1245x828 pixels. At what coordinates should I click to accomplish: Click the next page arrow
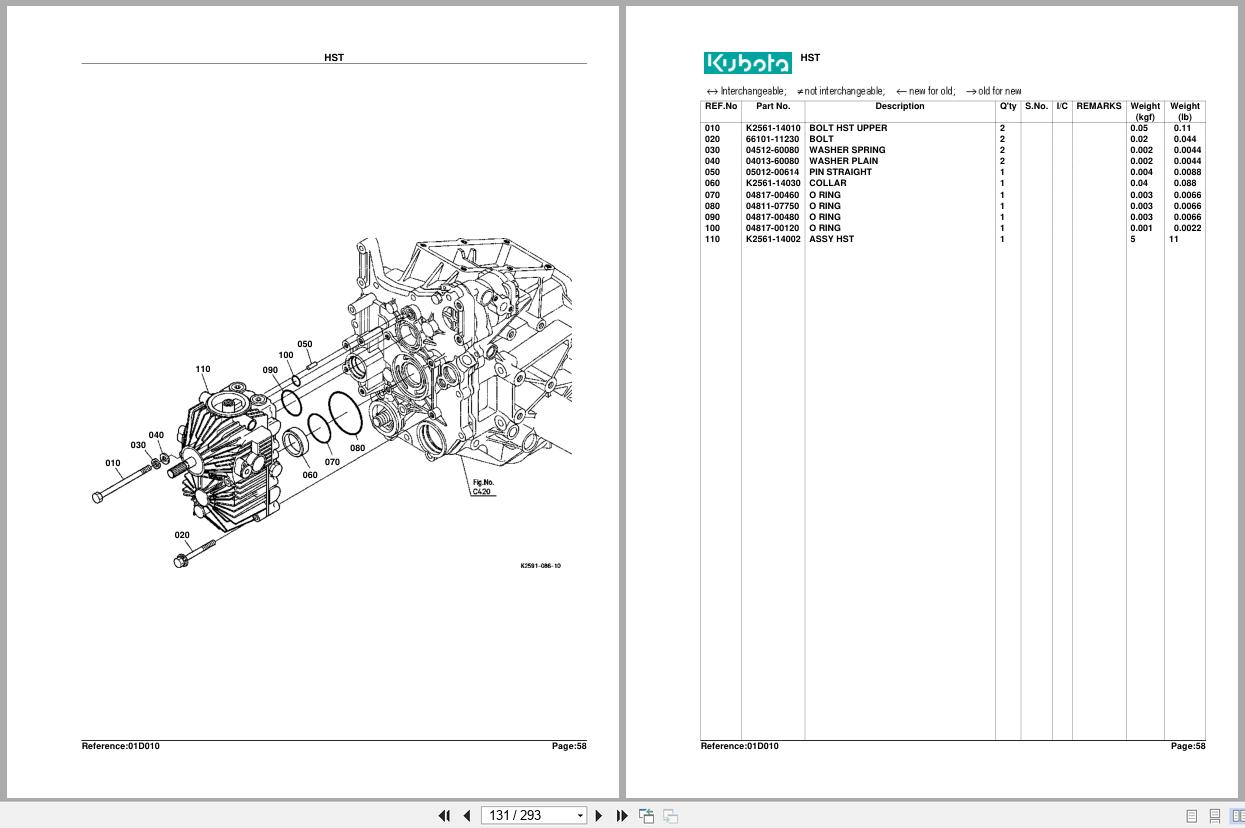[598, 815]
